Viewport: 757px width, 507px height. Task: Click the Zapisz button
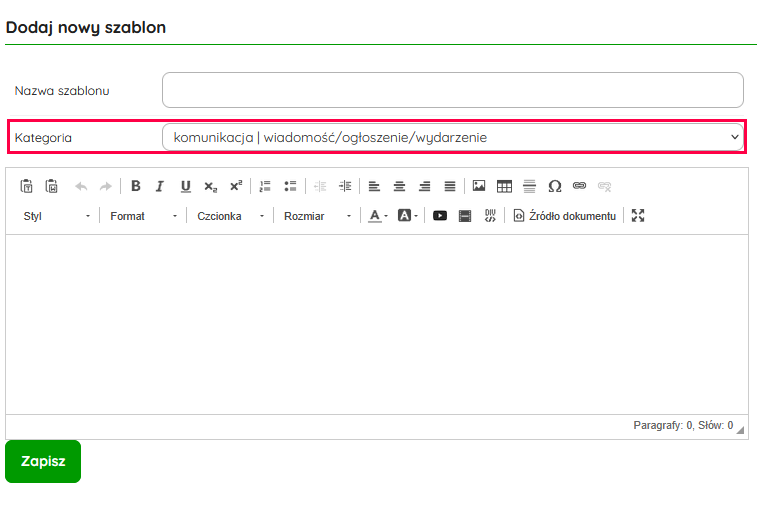pyautogui.click(x=43, y=462)
